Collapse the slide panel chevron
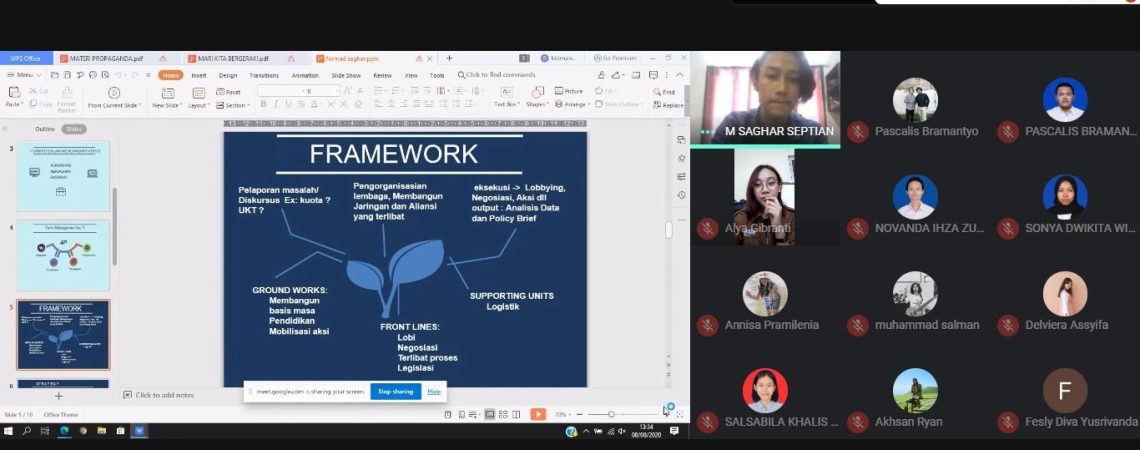Screen dimensions: 1140x450 [x=5, y=129]
